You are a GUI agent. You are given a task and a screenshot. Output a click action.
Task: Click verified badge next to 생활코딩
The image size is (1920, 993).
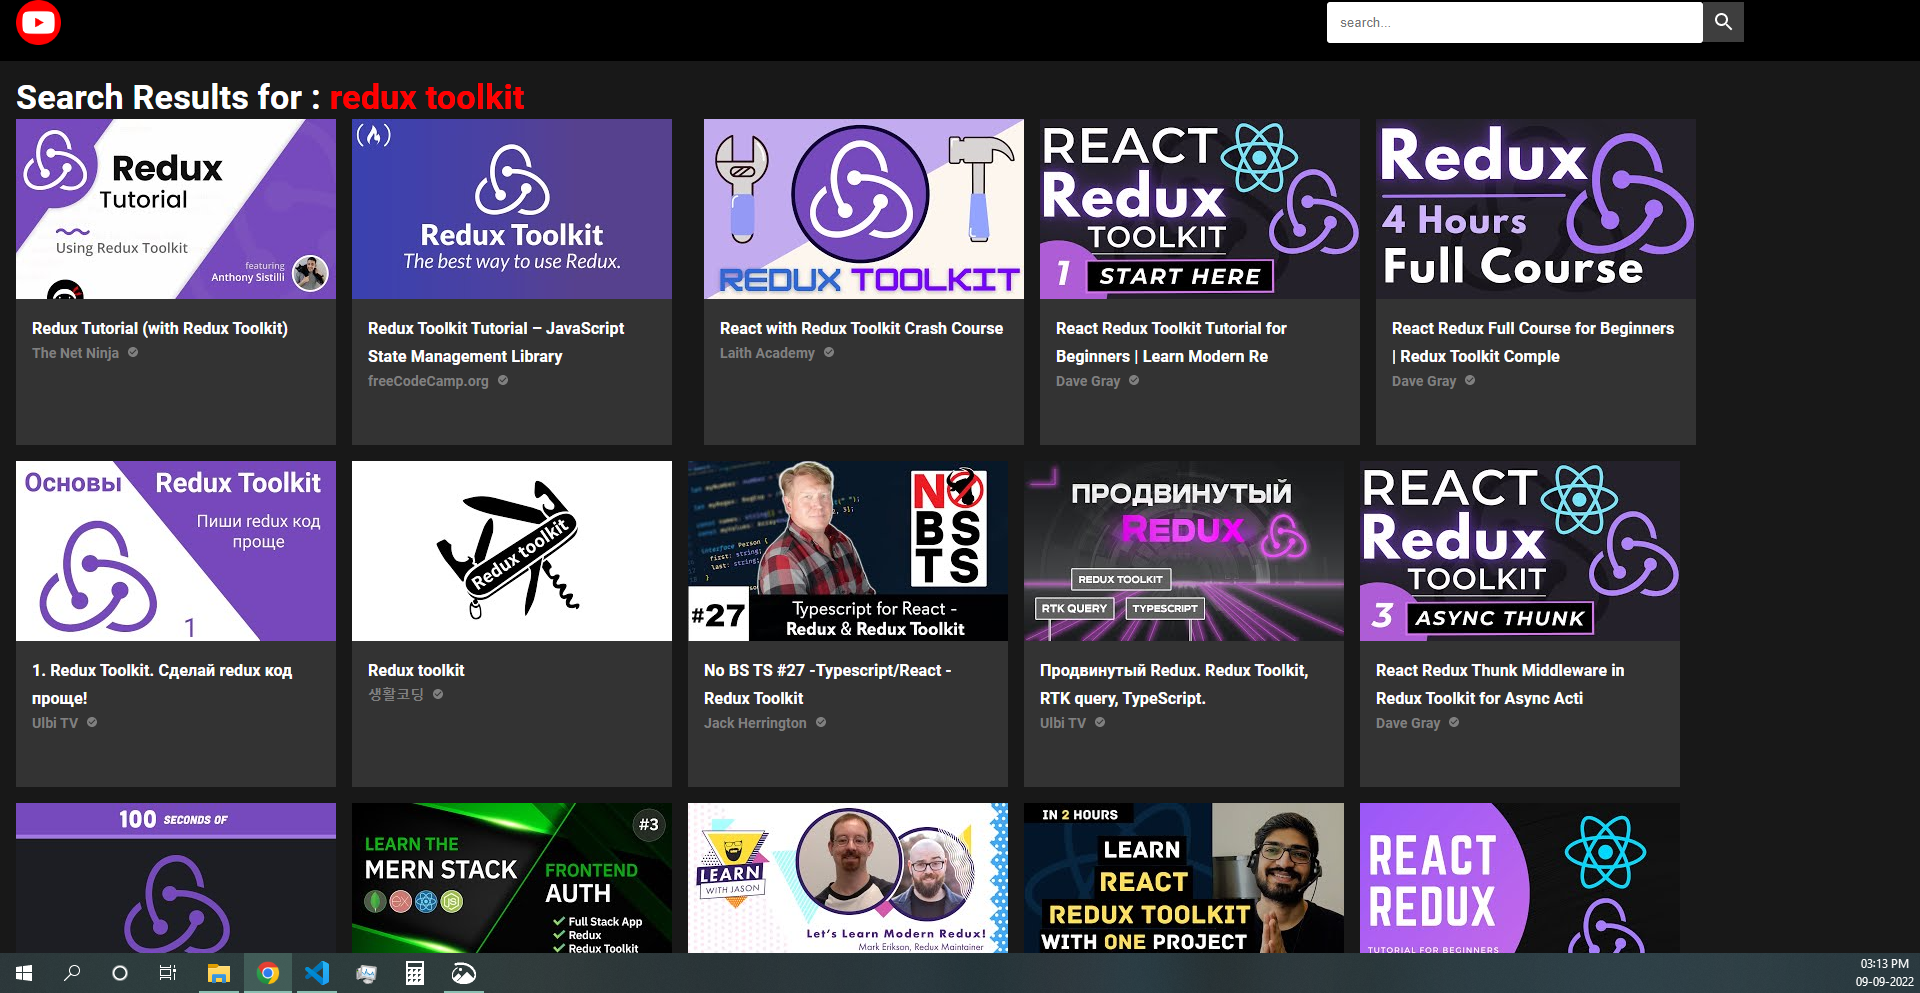(438, 694)
